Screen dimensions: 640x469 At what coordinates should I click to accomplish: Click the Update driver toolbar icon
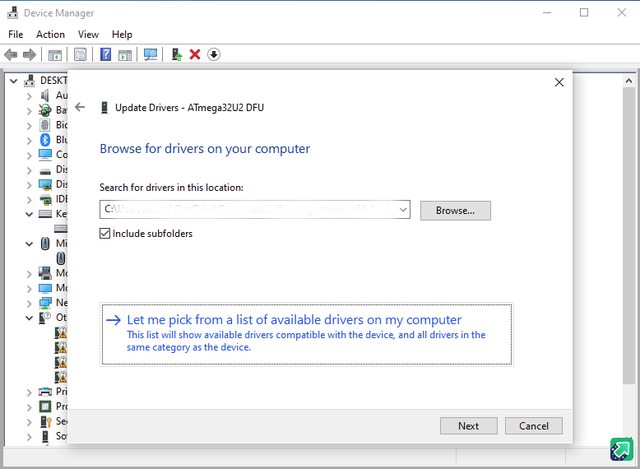pyautogui.click(x=176, y=54)
